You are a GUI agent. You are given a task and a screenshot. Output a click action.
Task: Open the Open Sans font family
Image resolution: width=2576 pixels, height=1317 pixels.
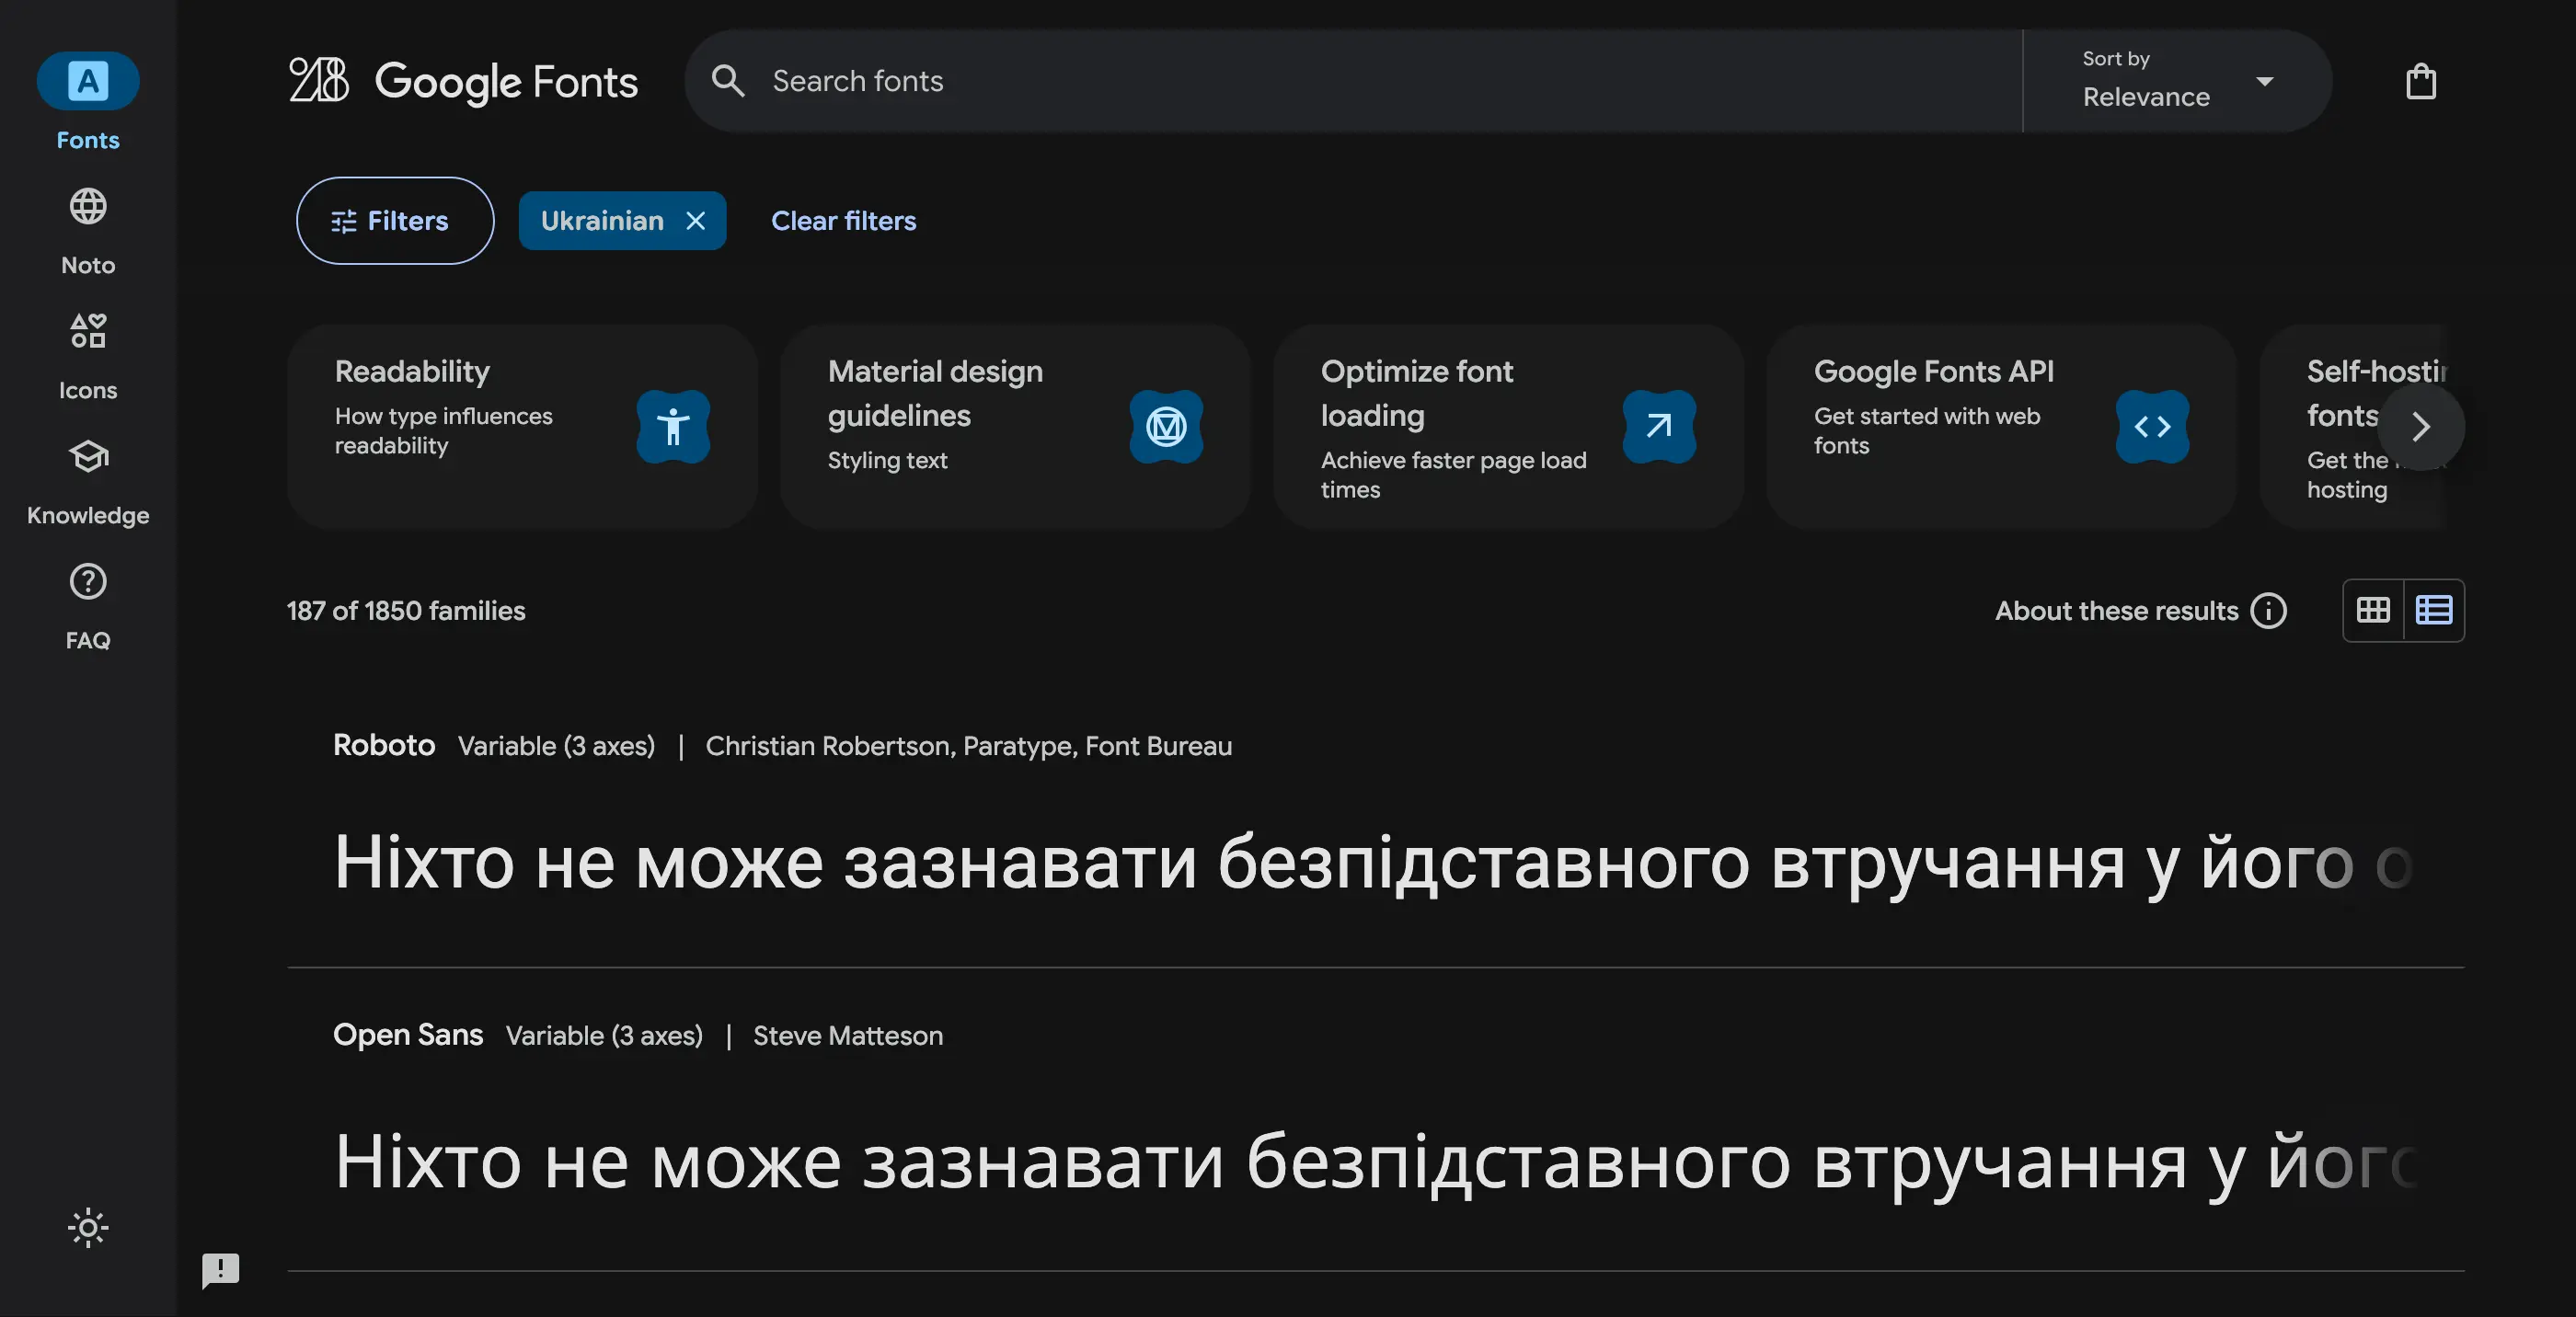point(407,1034)
